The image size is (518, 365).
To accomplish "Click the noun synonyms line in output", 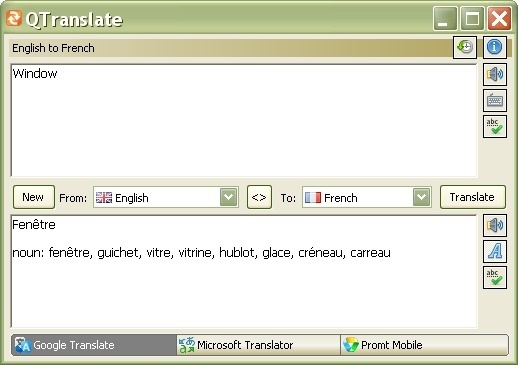I will pyautogui.click(x=201, y=253).
